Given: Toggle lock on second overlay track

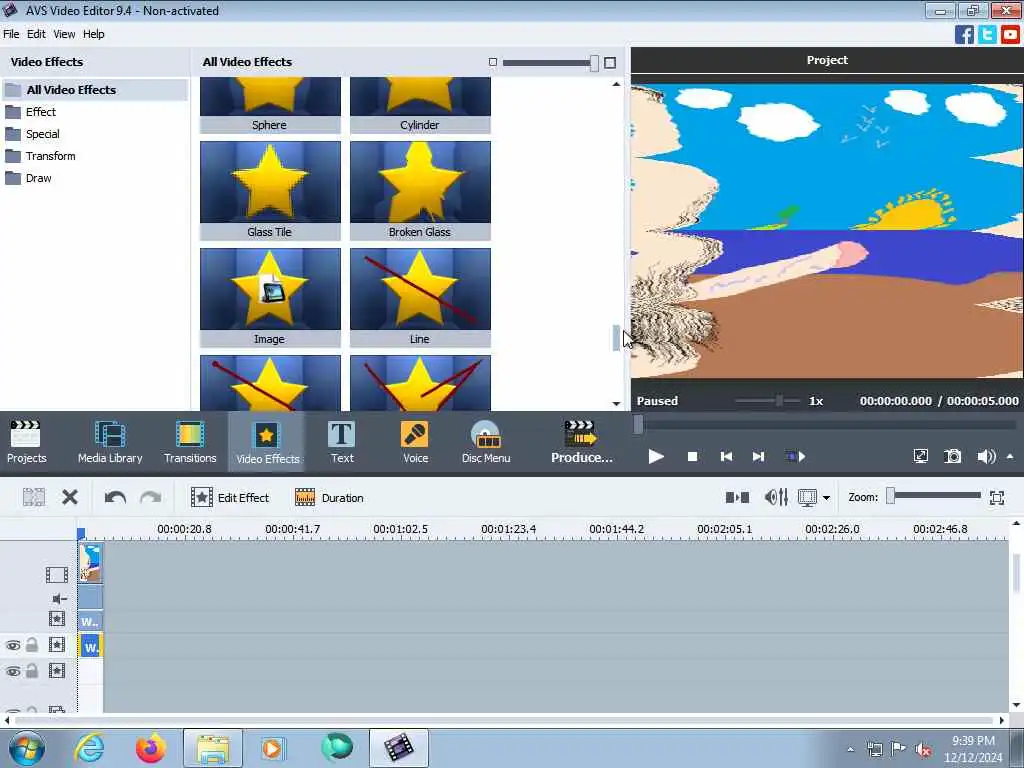Looking at the screenshot, I should click(32, 671).
